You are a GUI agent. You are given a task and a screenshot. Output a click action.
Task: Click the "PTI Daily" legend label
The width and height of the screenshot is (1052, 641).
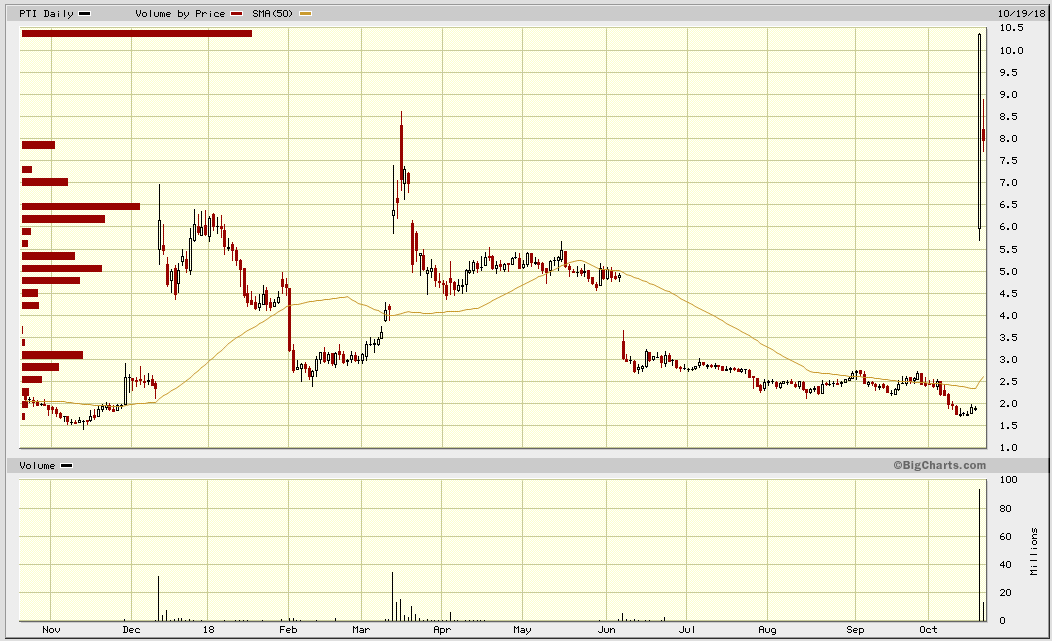46,13
